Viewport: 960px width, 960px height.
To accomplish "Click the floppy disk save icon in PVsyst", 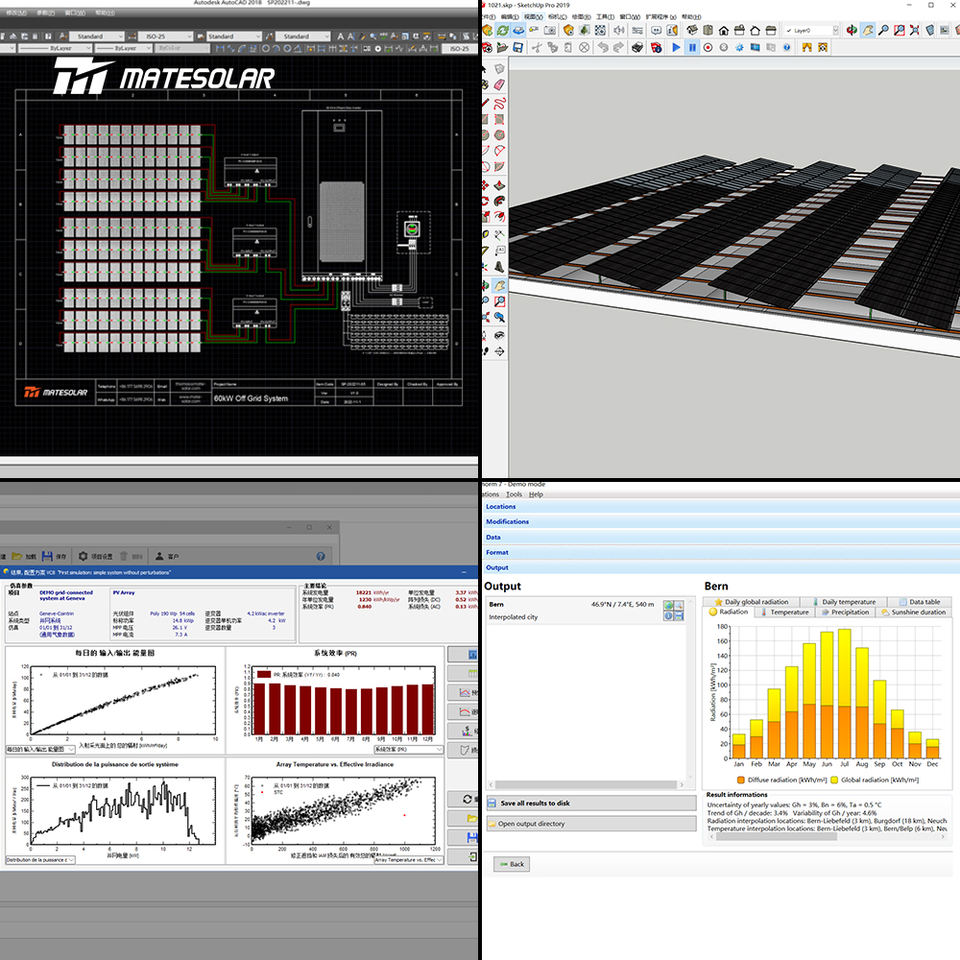I will (46, 556).
